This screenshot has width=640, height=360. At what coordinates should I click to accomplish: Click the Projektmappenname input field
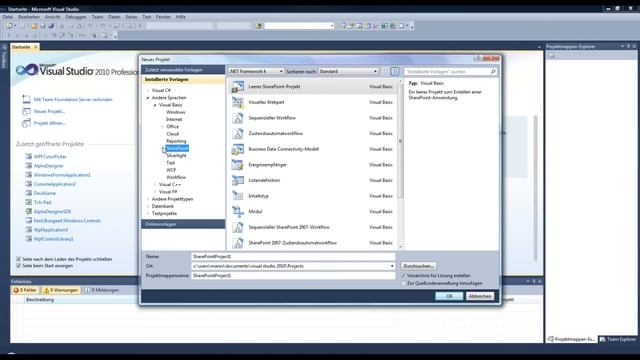click(293, 276)
